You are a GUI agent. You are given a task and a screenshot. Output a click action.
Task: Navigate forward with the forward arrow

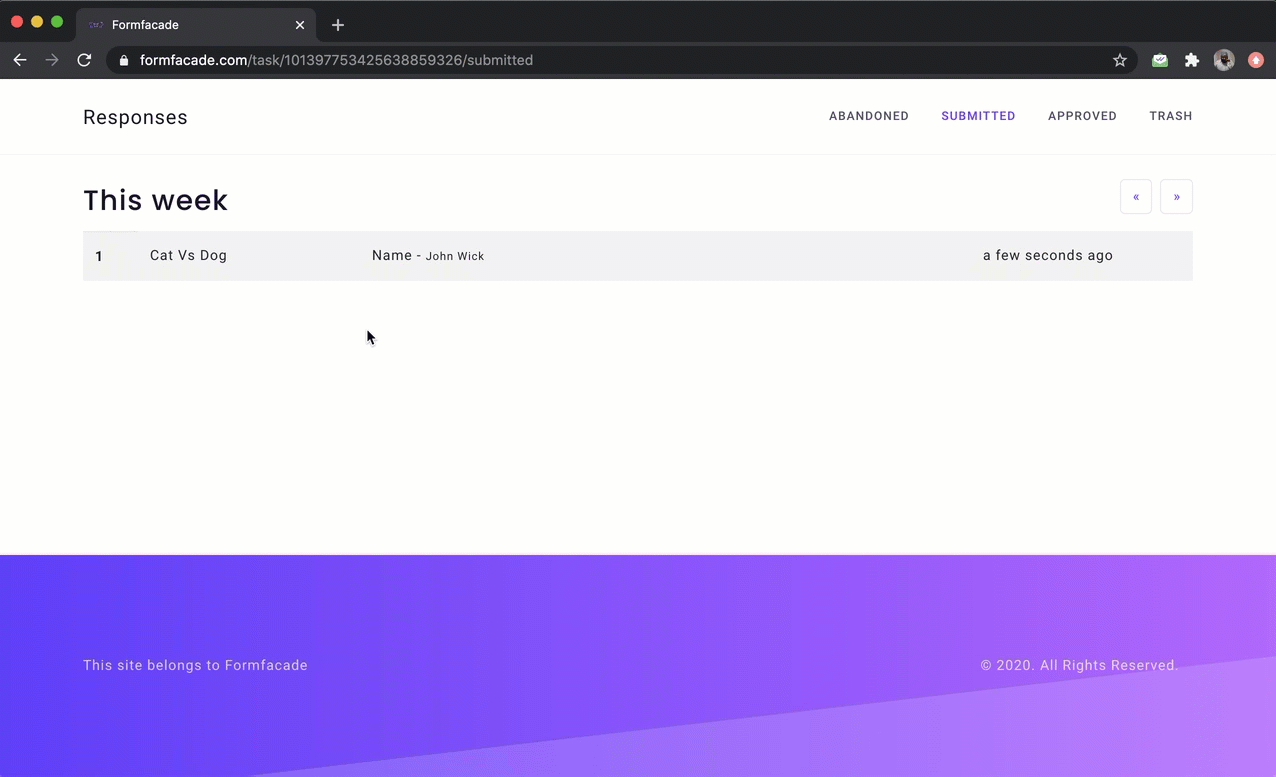pyautogui.click(x=52, y=60)
